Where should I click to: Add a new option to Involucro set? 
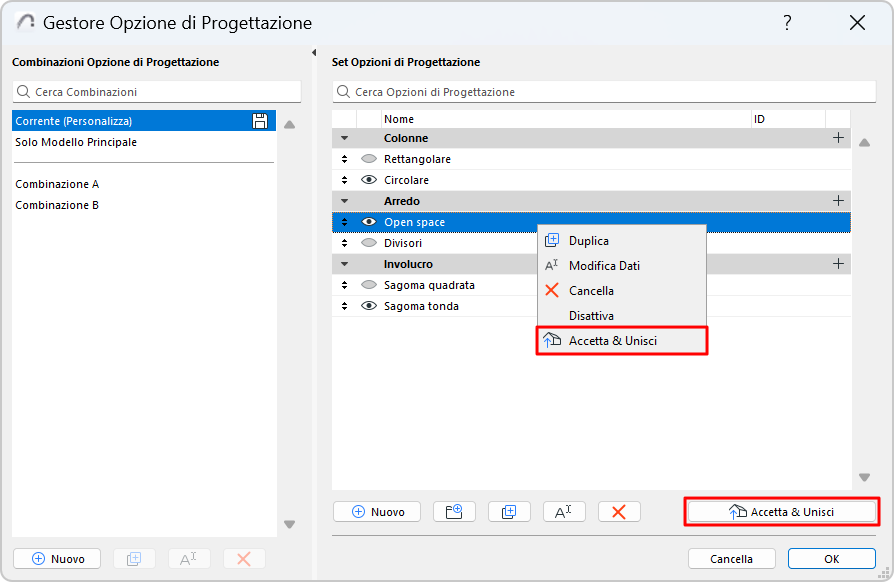tap(838, 264)
